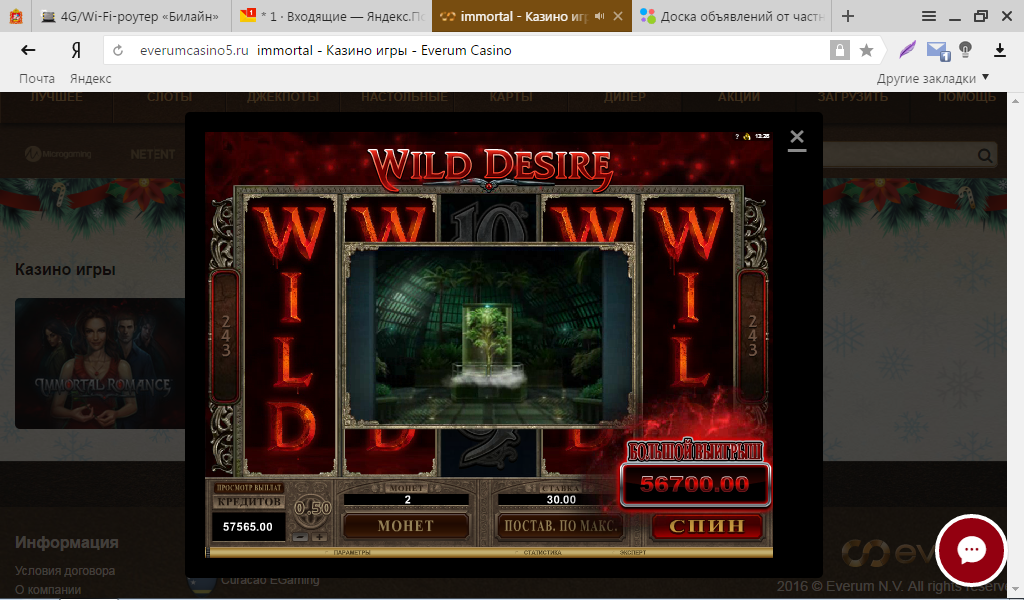Click the МОНЕТ coins button
Screen dimensions: 1024x600
coord(406,526)
